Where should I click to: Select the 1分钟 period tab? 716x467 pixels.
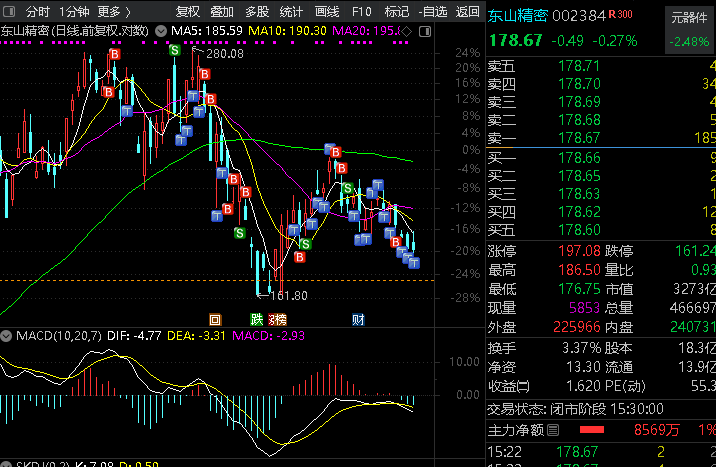pyautogui.click(x=74, y=11)
